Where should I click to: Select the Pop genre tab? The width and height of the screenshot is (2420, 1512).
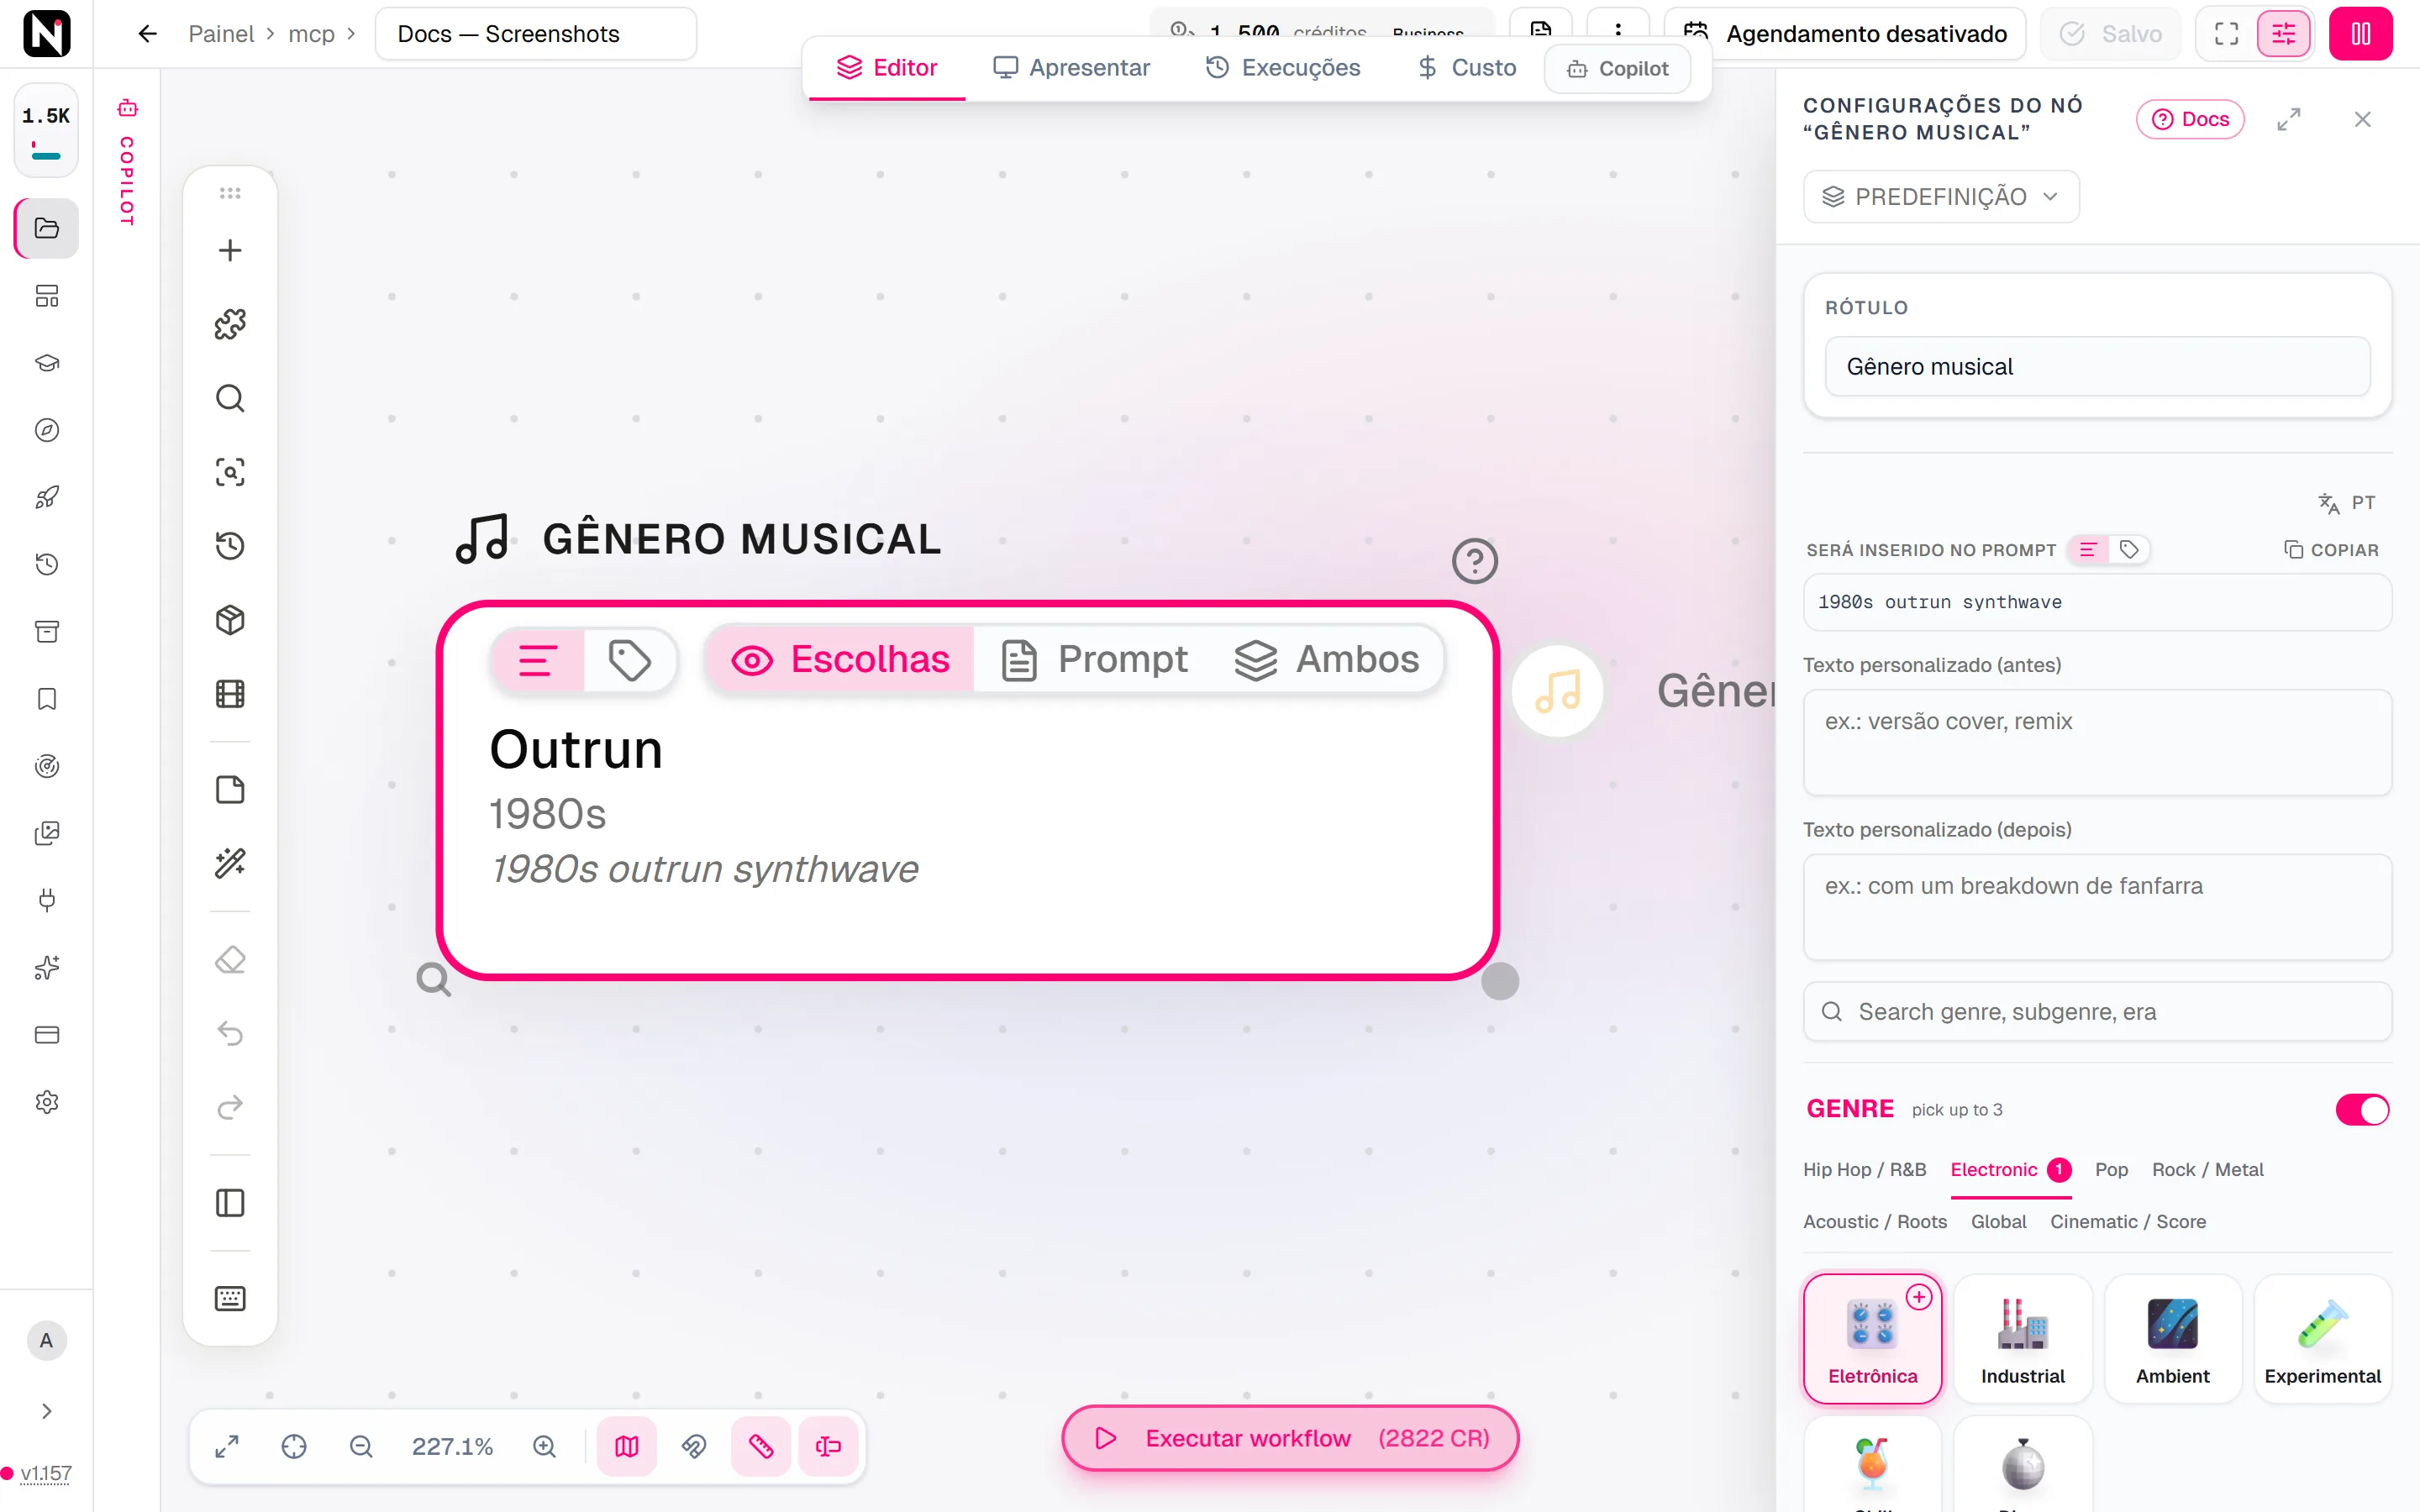(x=2111, y=1169)
